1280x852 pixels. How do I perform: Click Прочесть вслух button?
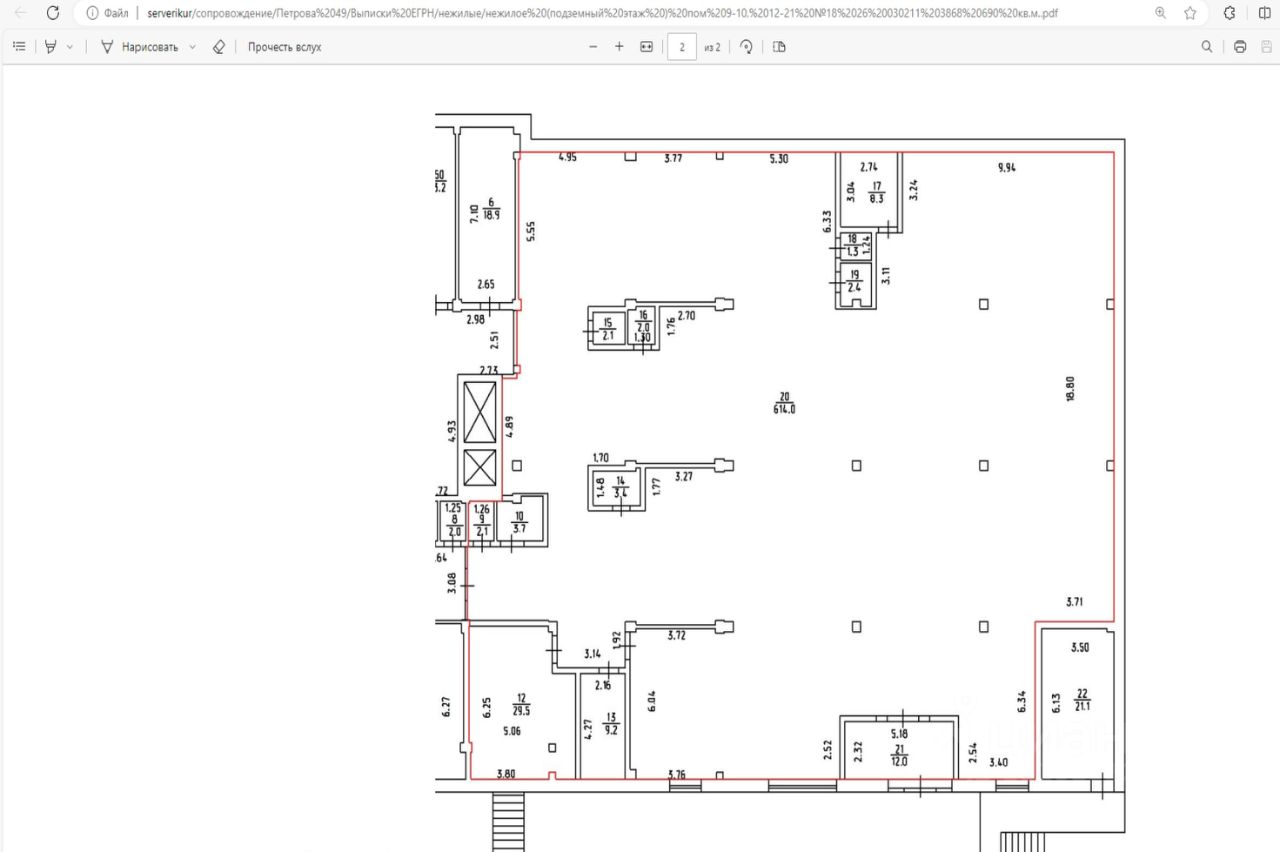coord(285,47)
